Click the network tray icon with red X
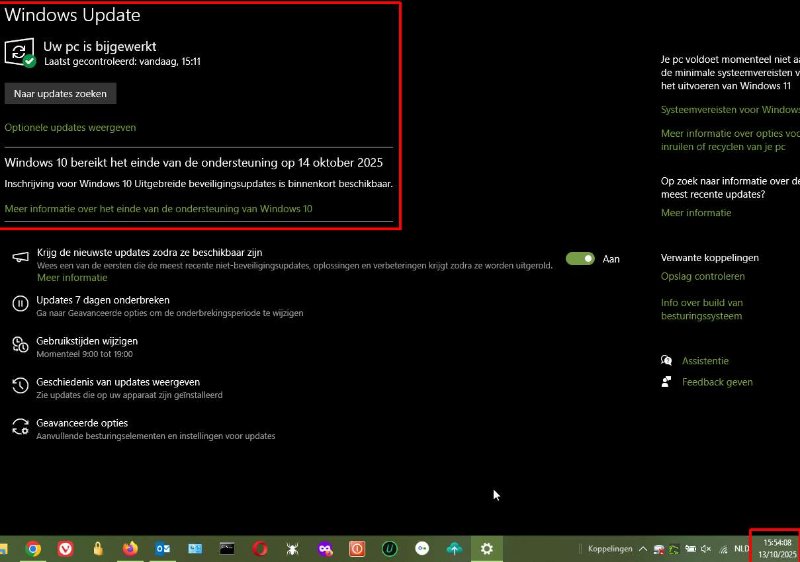The image size is (800, 562). tap(659, 549)
